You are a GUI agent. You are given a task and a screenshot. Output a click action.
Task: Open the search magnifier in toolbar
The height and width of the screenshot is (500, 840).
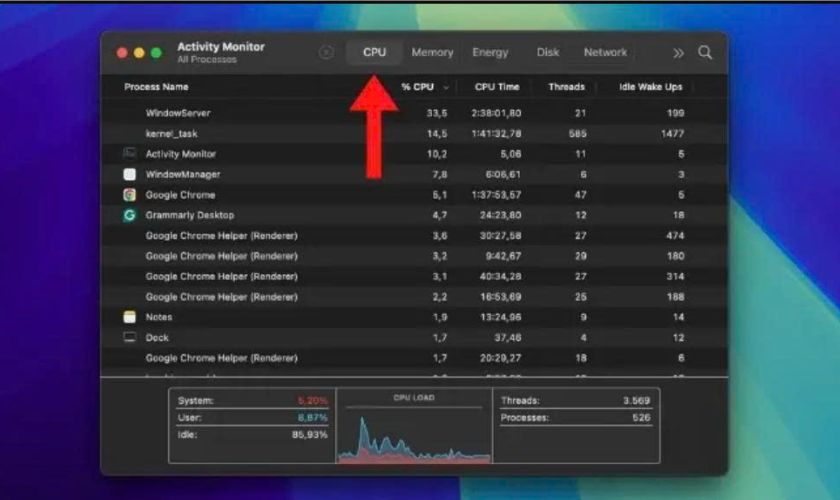[705, 53]
